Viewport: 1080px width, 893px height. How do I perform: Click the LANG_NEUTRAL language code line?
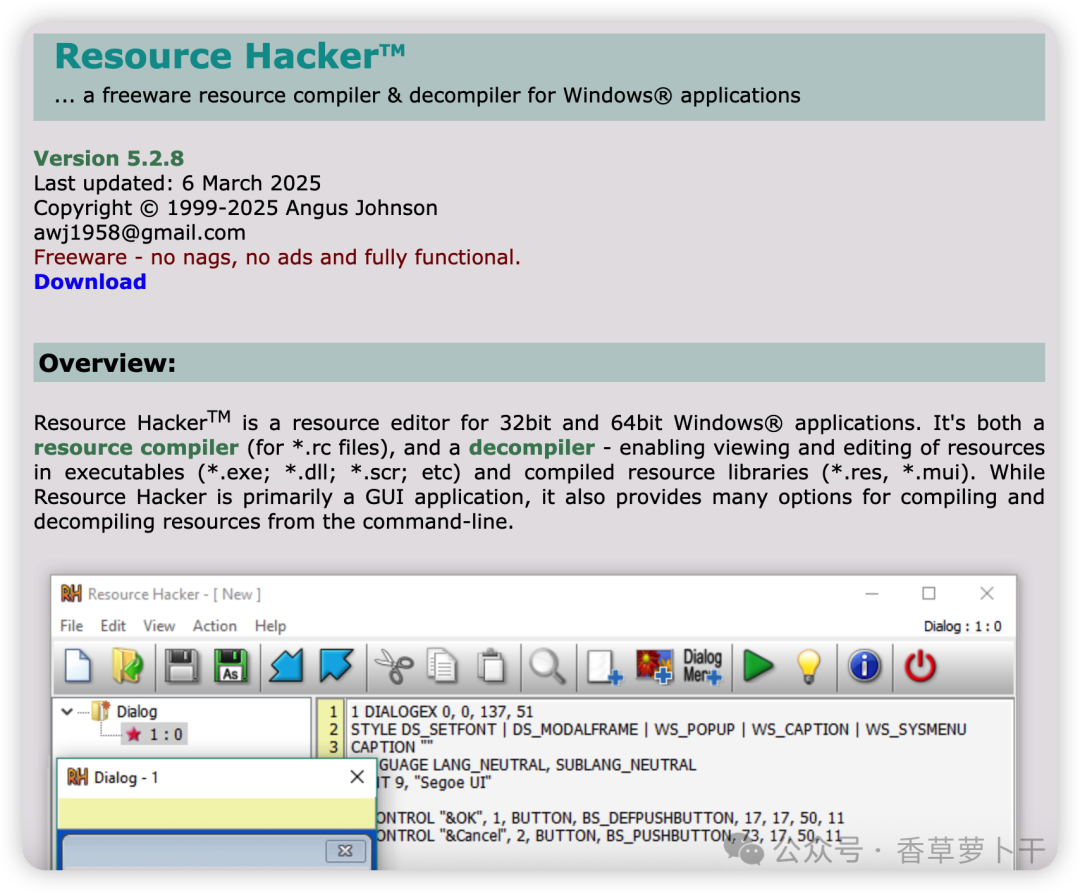coord(537,765)
